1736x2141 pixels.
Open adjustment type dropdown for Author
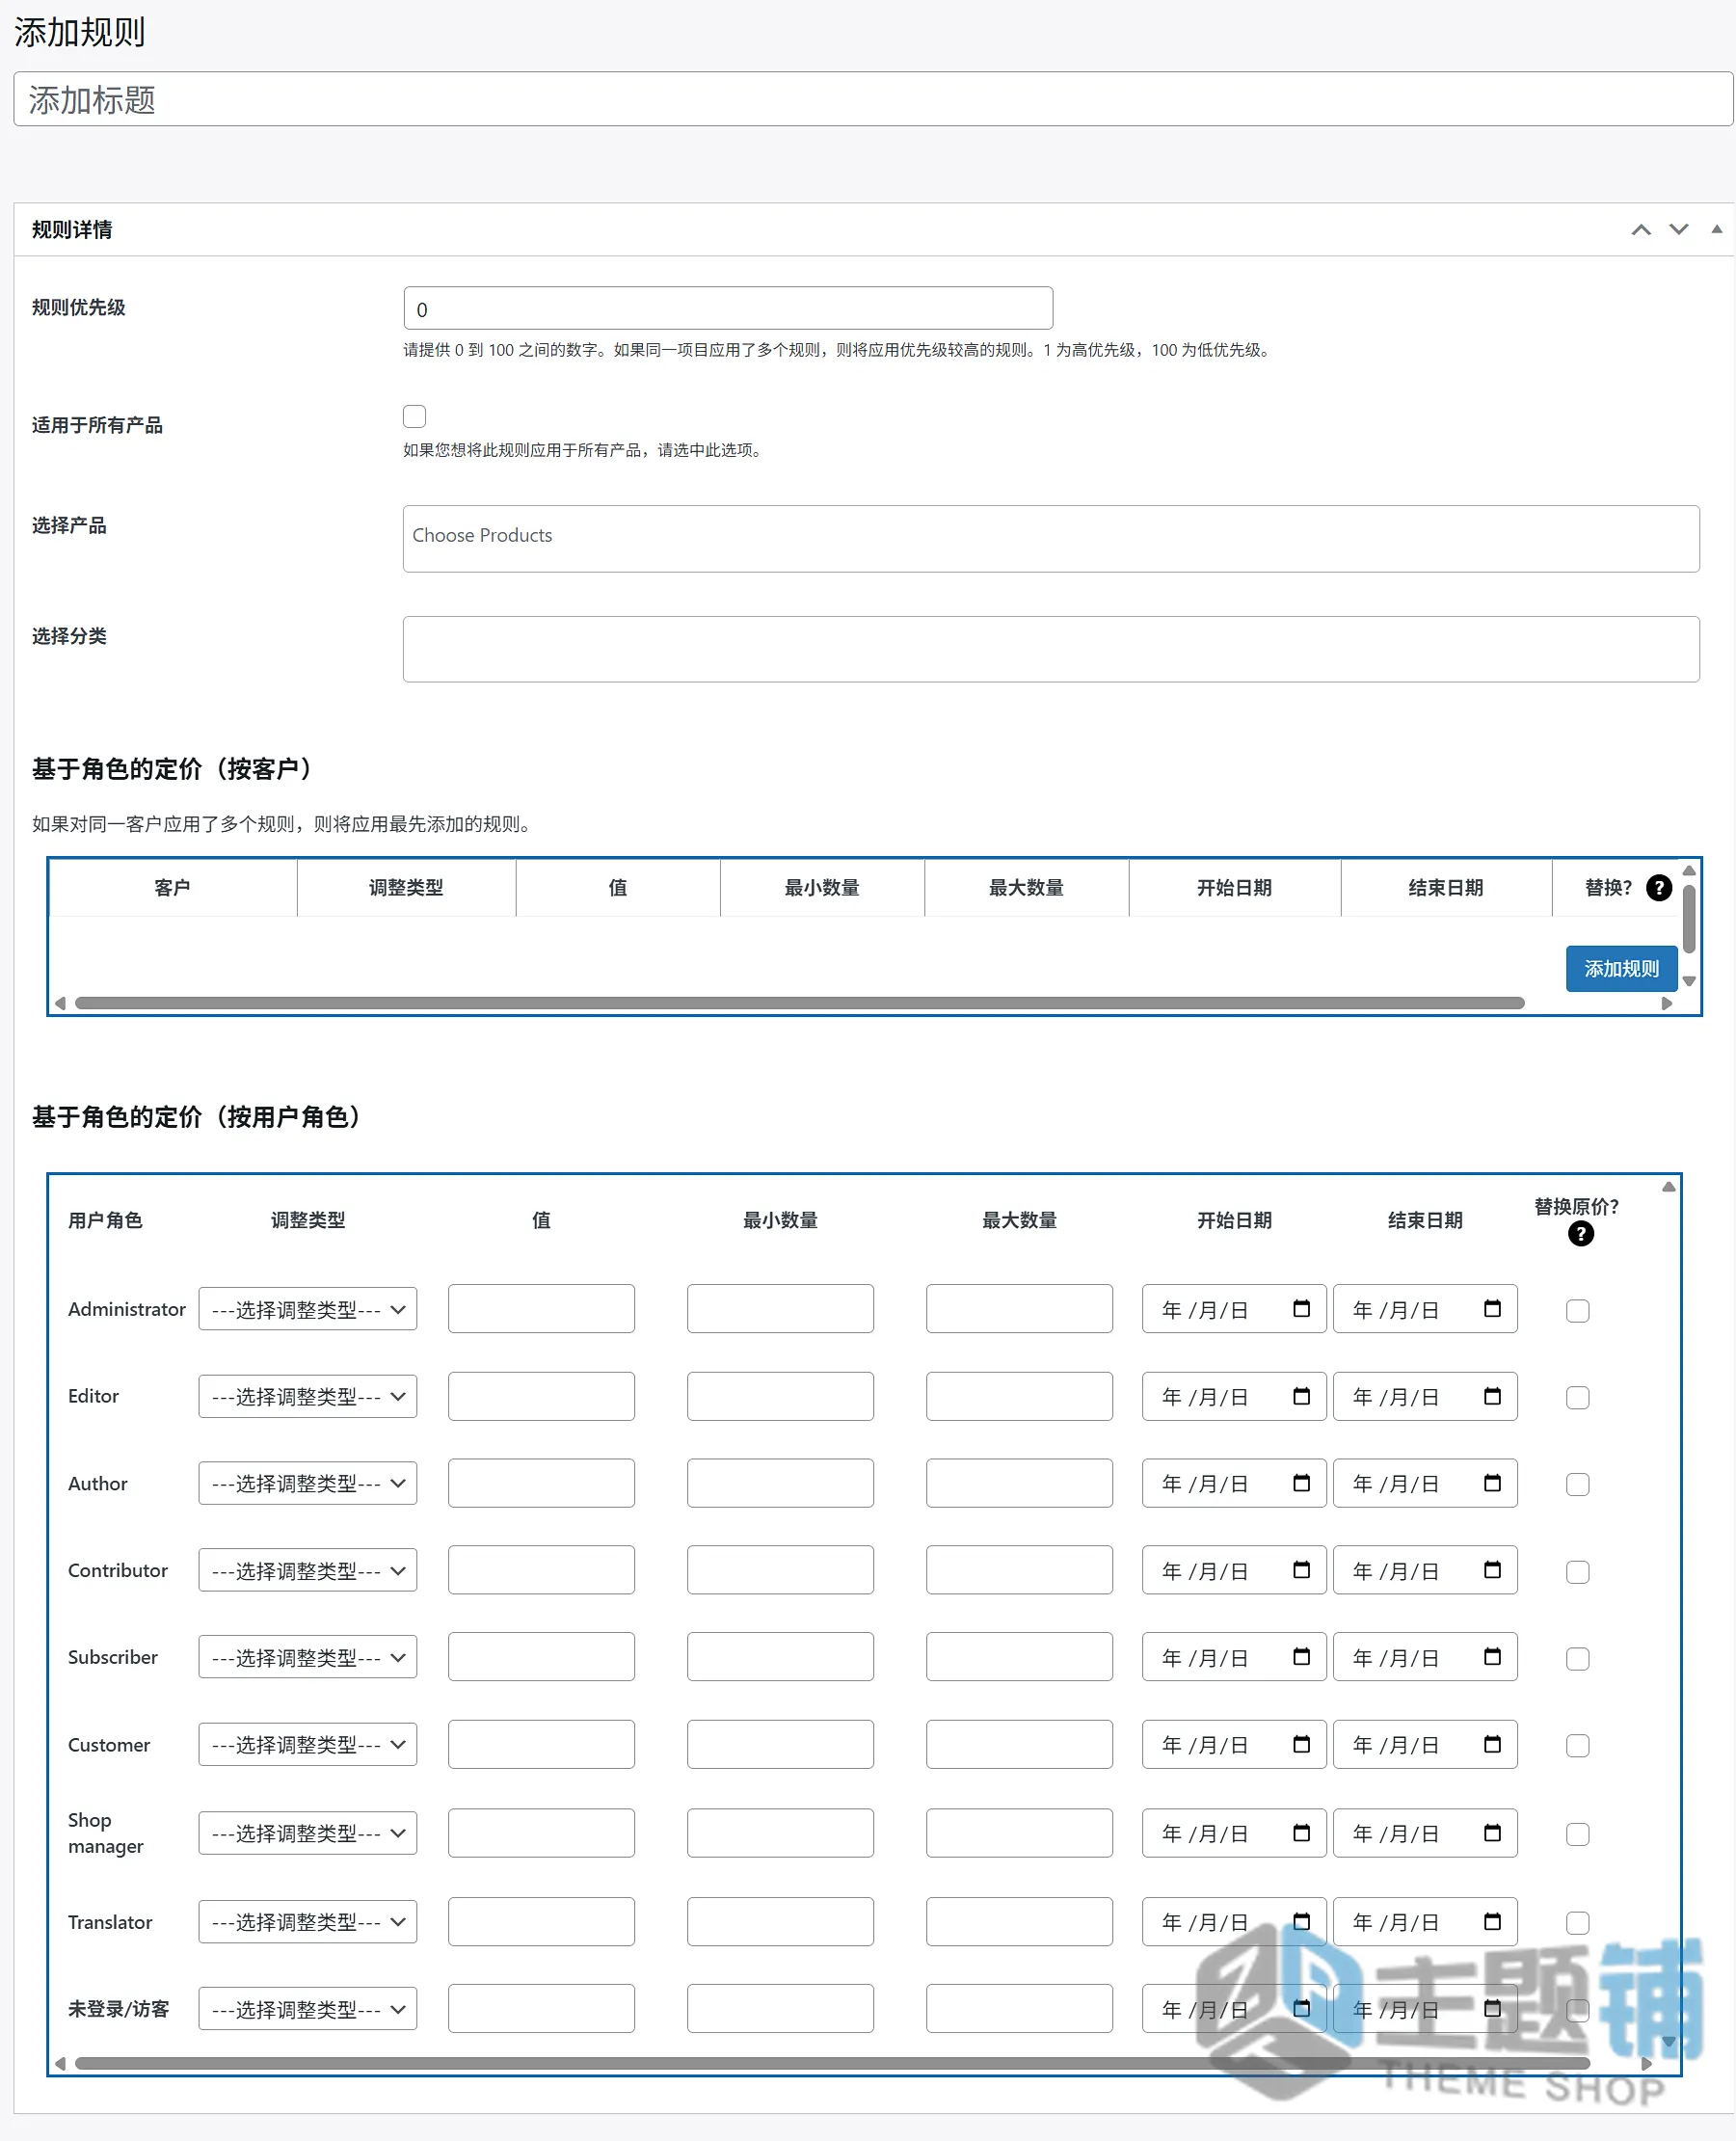pyautogui.click(x=308, y=1483)
